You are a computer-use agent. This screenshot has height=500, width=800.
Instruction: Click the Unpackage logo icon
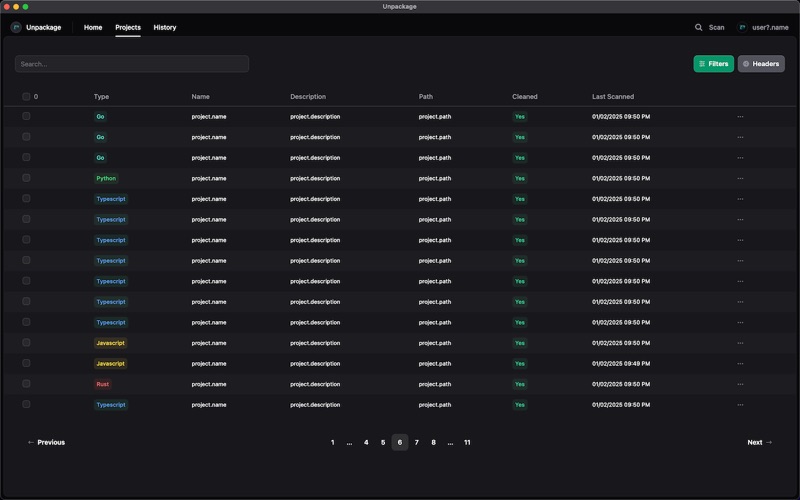coord(16,28)
